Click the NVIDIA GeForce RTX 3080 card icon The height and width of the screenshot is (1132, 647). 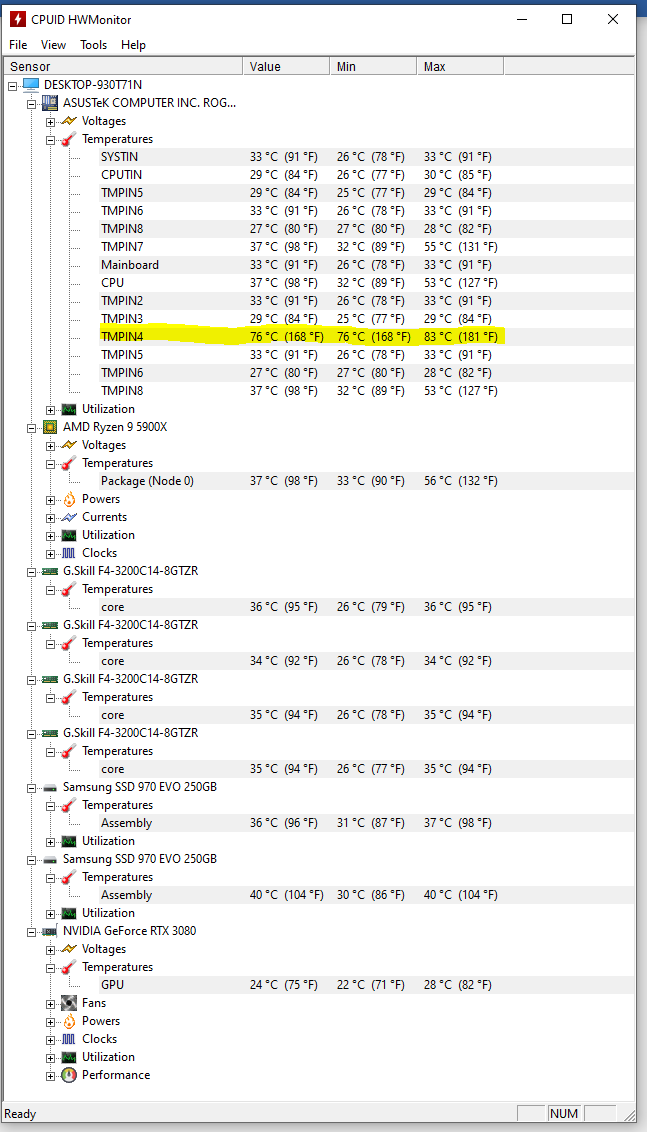[51, 931]
